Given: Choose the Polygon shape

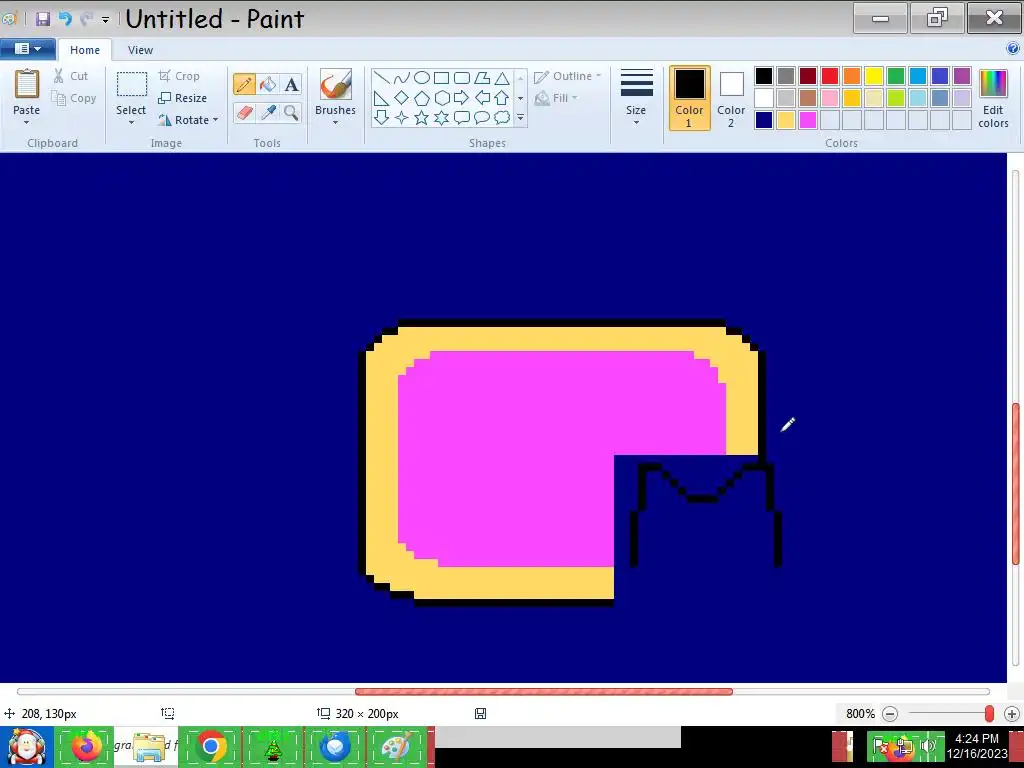Looking at the screenshot, I should 482,78.
